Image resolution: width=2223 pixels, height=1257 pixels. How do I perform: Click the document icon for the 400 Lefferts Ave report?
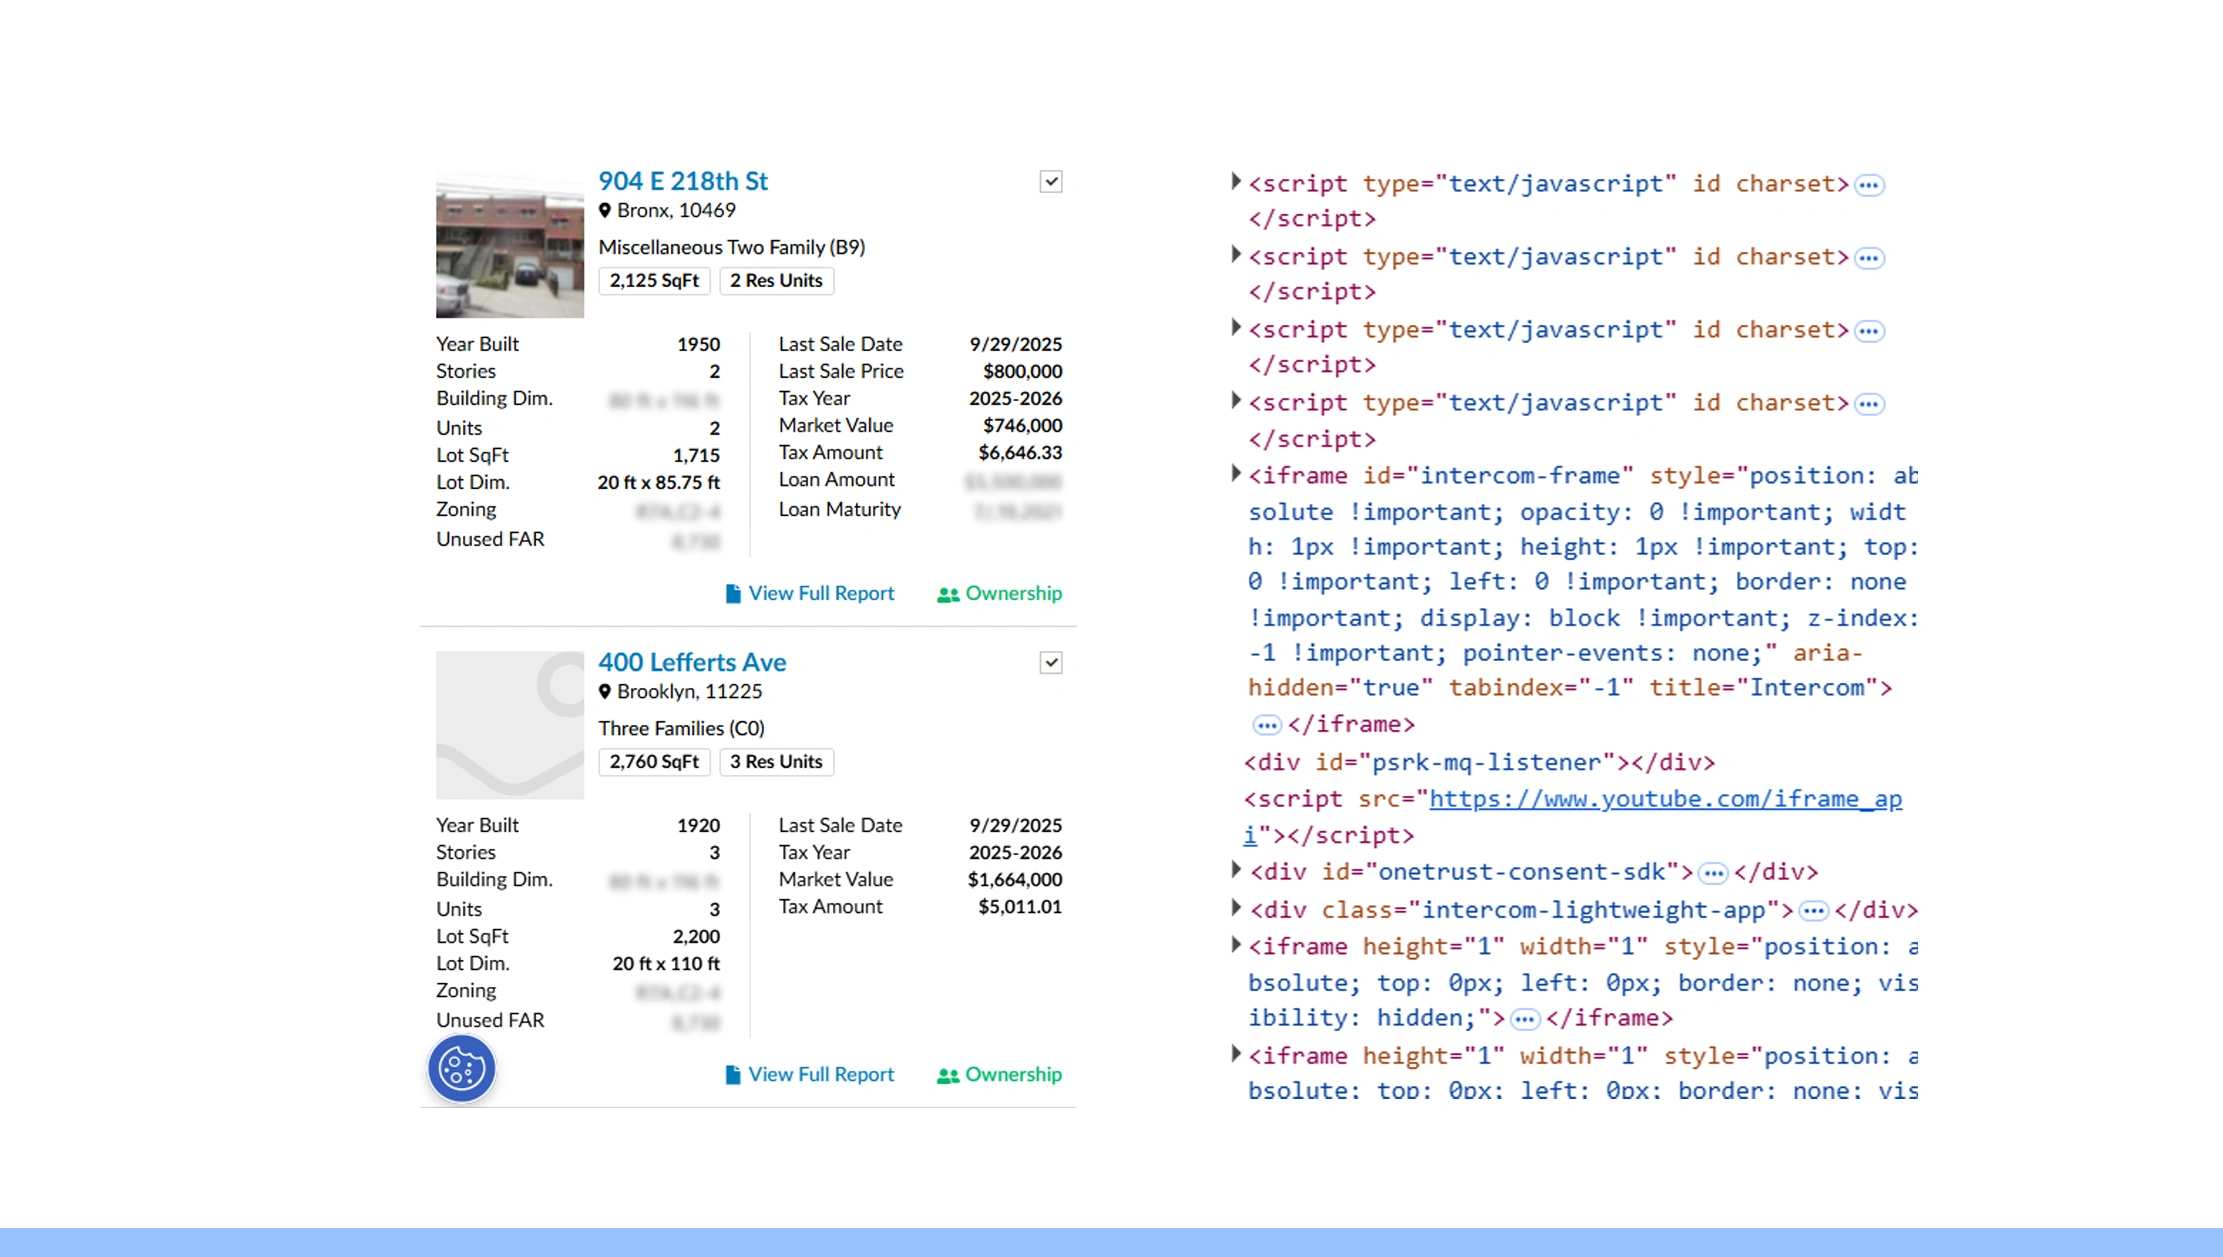coord(733,1075)
